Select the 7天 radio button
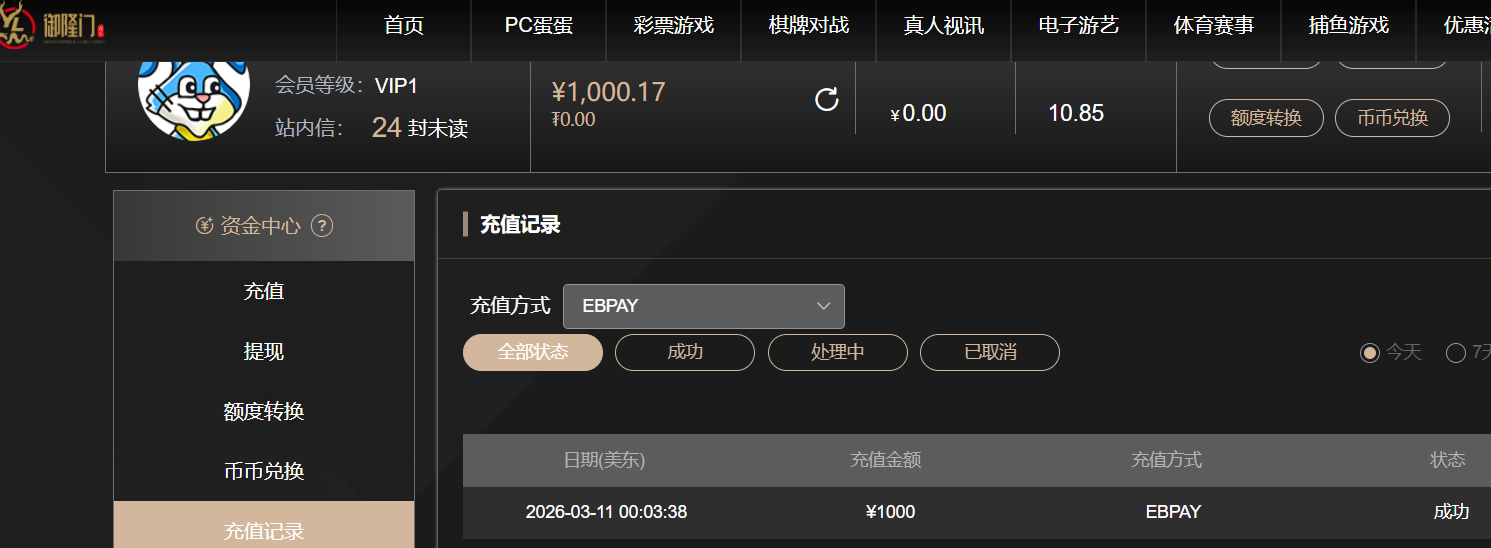This screenshot has height=548, width=1491. [x=1456, y=353]
